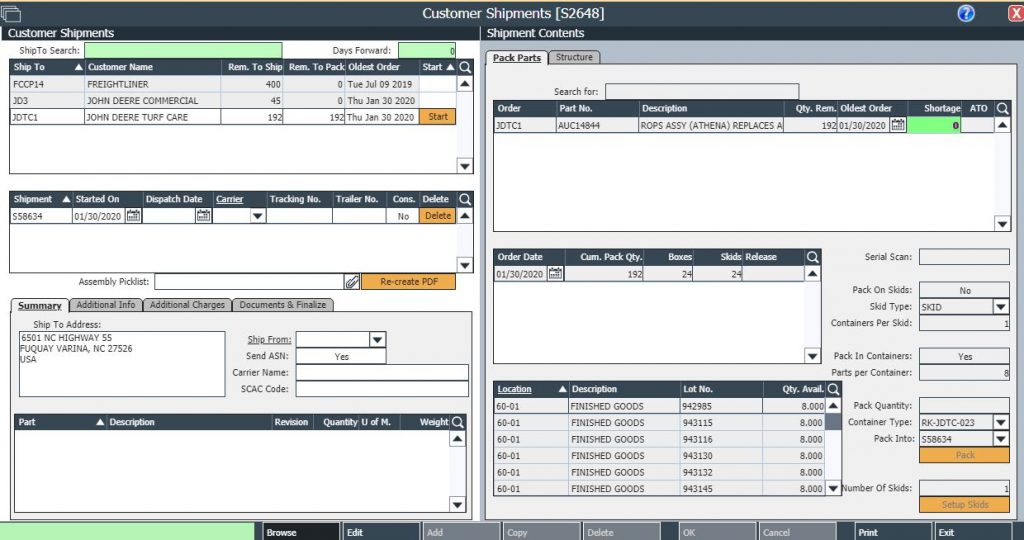Open the Documents & Finalize tab
The width and height of the screenshot is (1024, 540).
pos(283,305)
